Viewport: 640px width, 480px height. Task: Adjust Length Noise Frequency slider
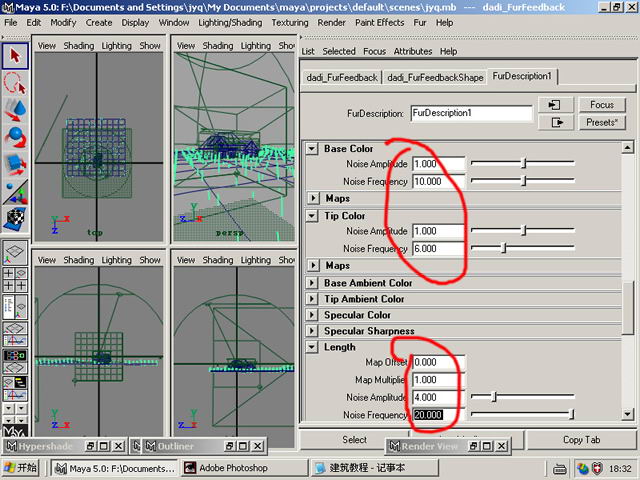[x=571, y=414]
